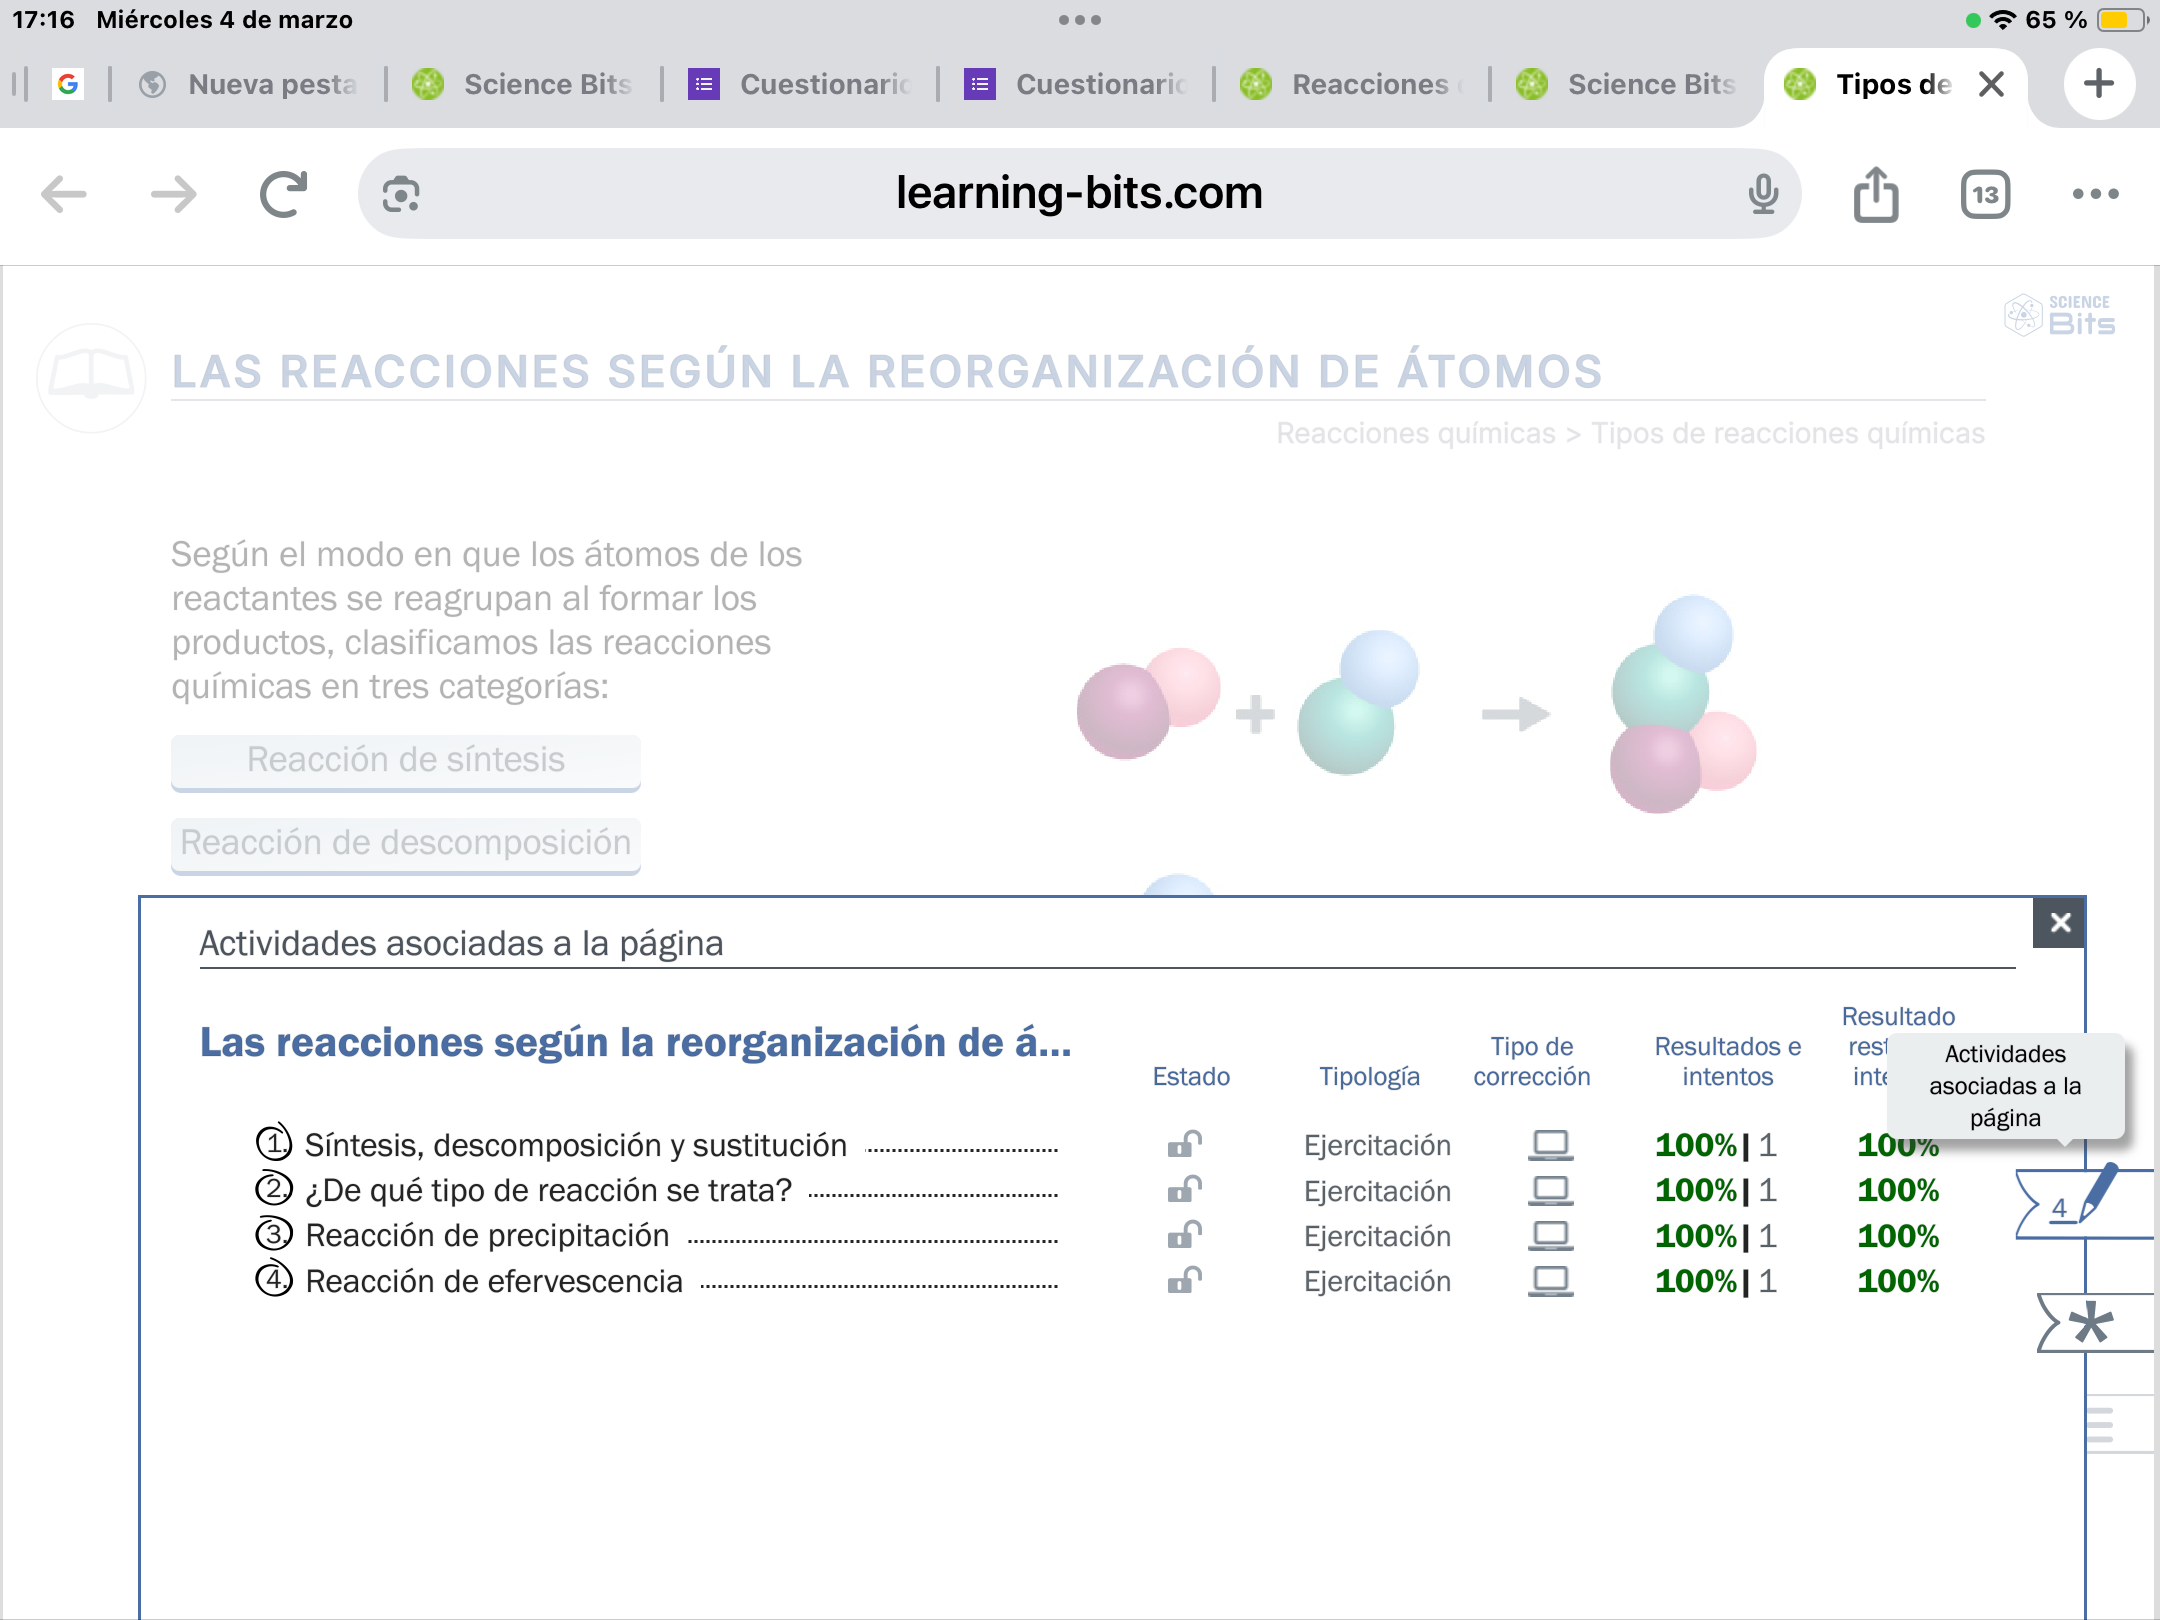The image size is (2160, 1620).
Task: Expand Reacción de síntesis section
Action: [x=405, y=761]
